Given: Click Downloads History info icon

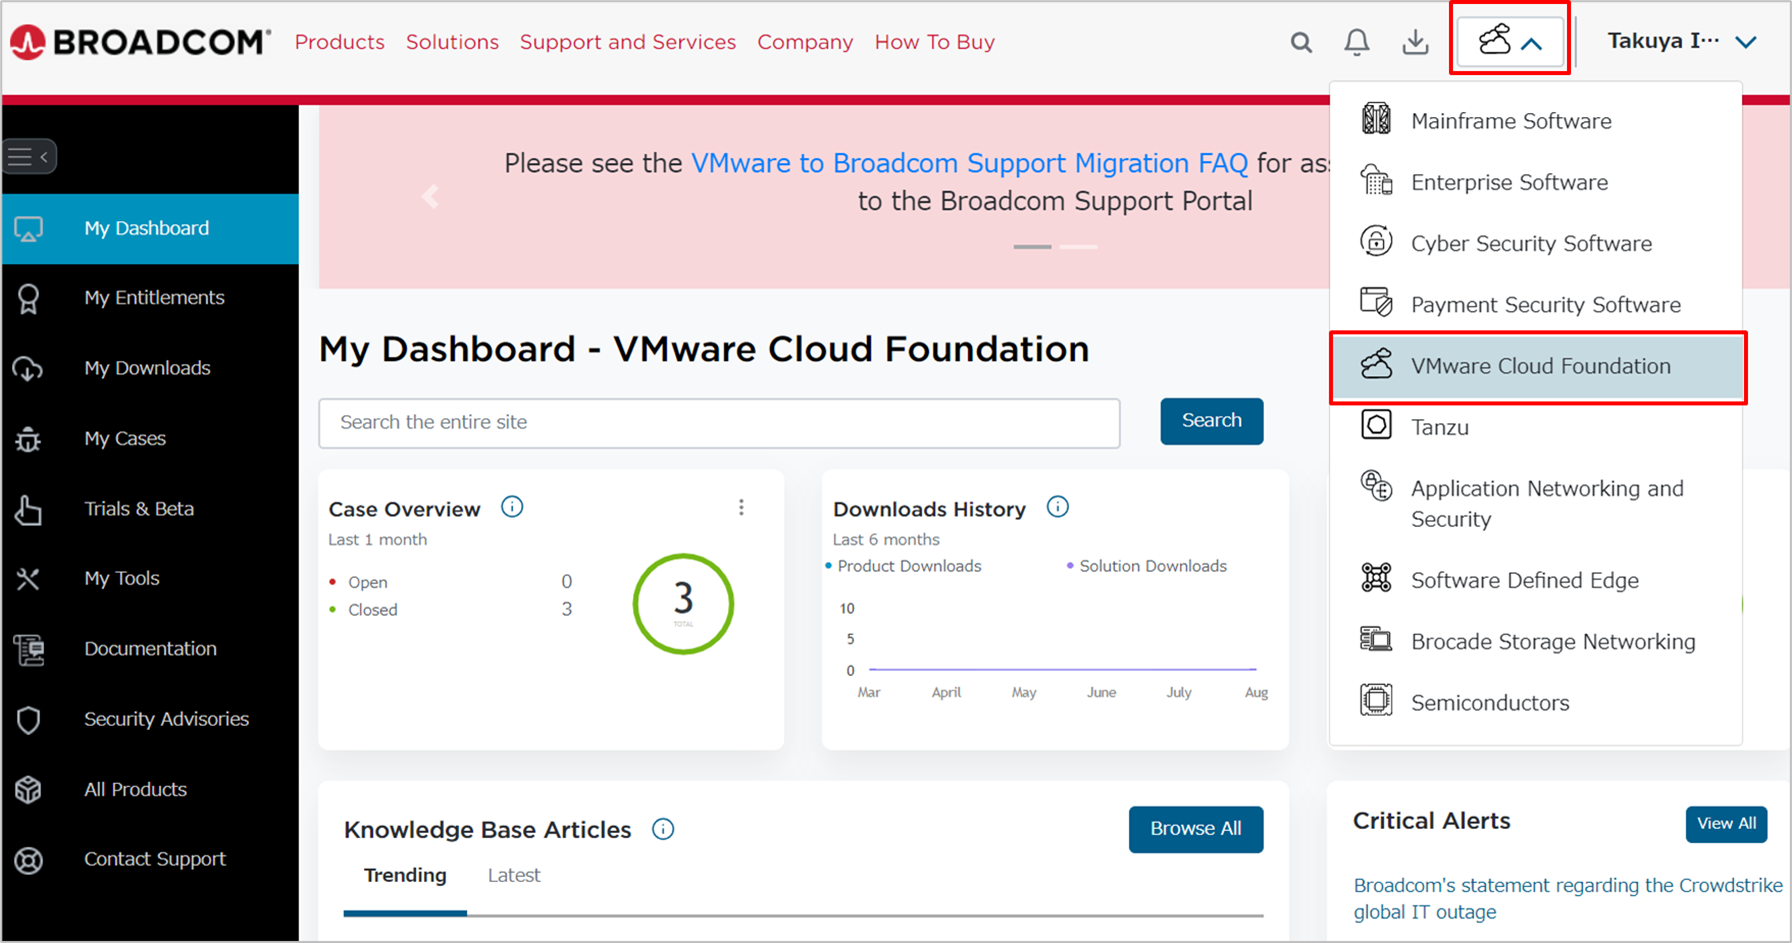Looking at the screenshot, I should click(x=1057, y=507).
